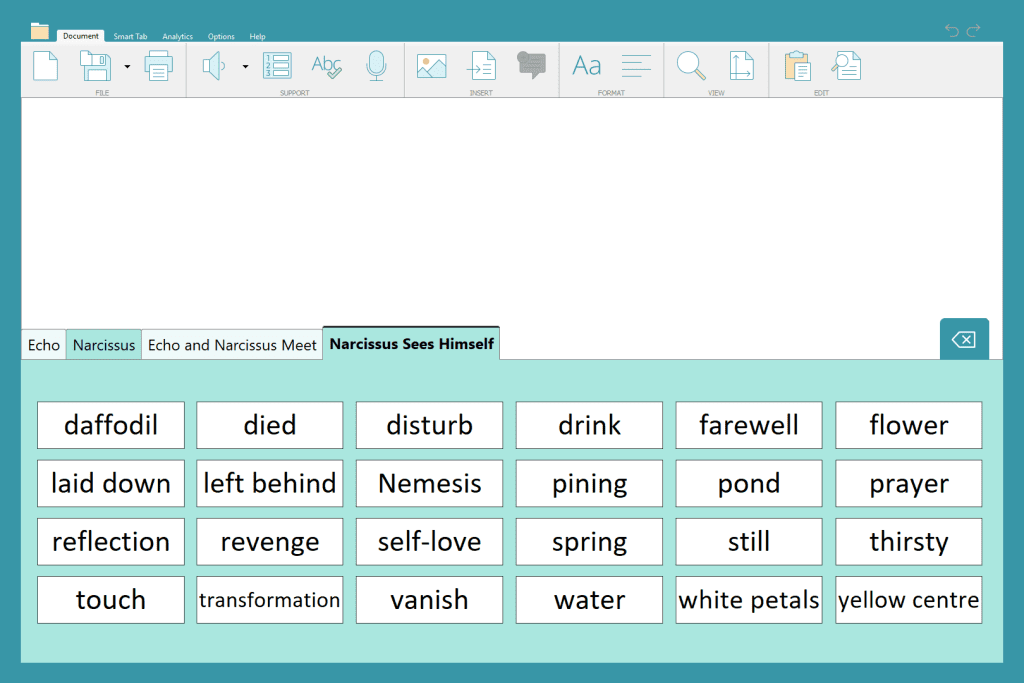Viewport: 1024px width, 683px height.
Task: Insert the word spring
Action: 589,541
